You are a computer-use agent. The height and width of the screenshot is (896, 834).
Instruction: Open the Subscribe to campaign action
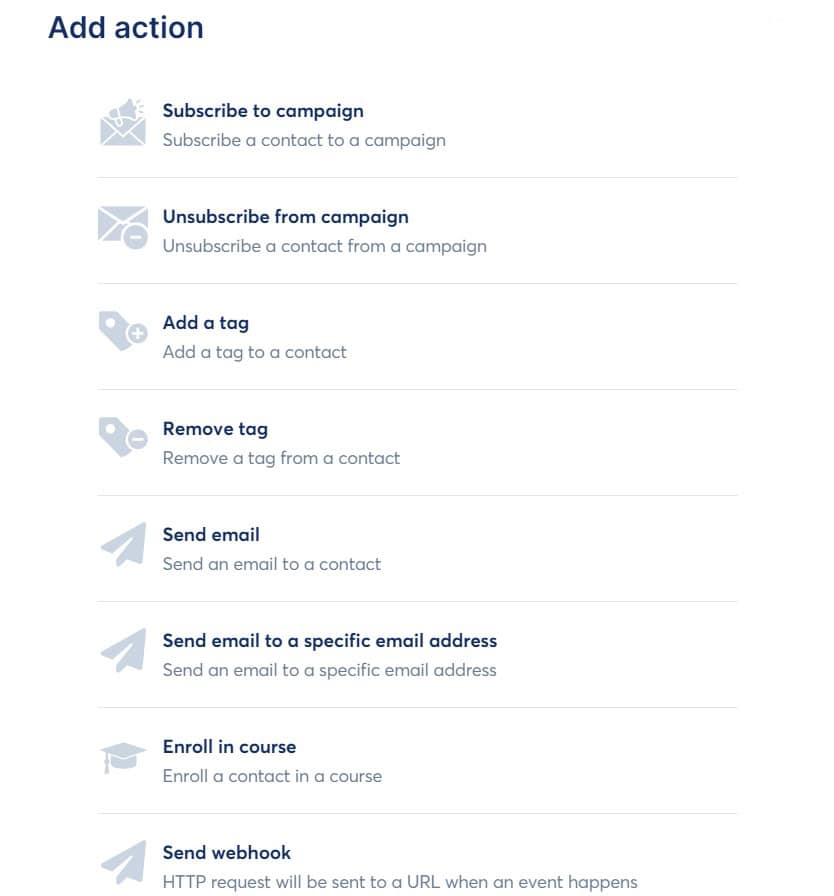click(263, 111)
